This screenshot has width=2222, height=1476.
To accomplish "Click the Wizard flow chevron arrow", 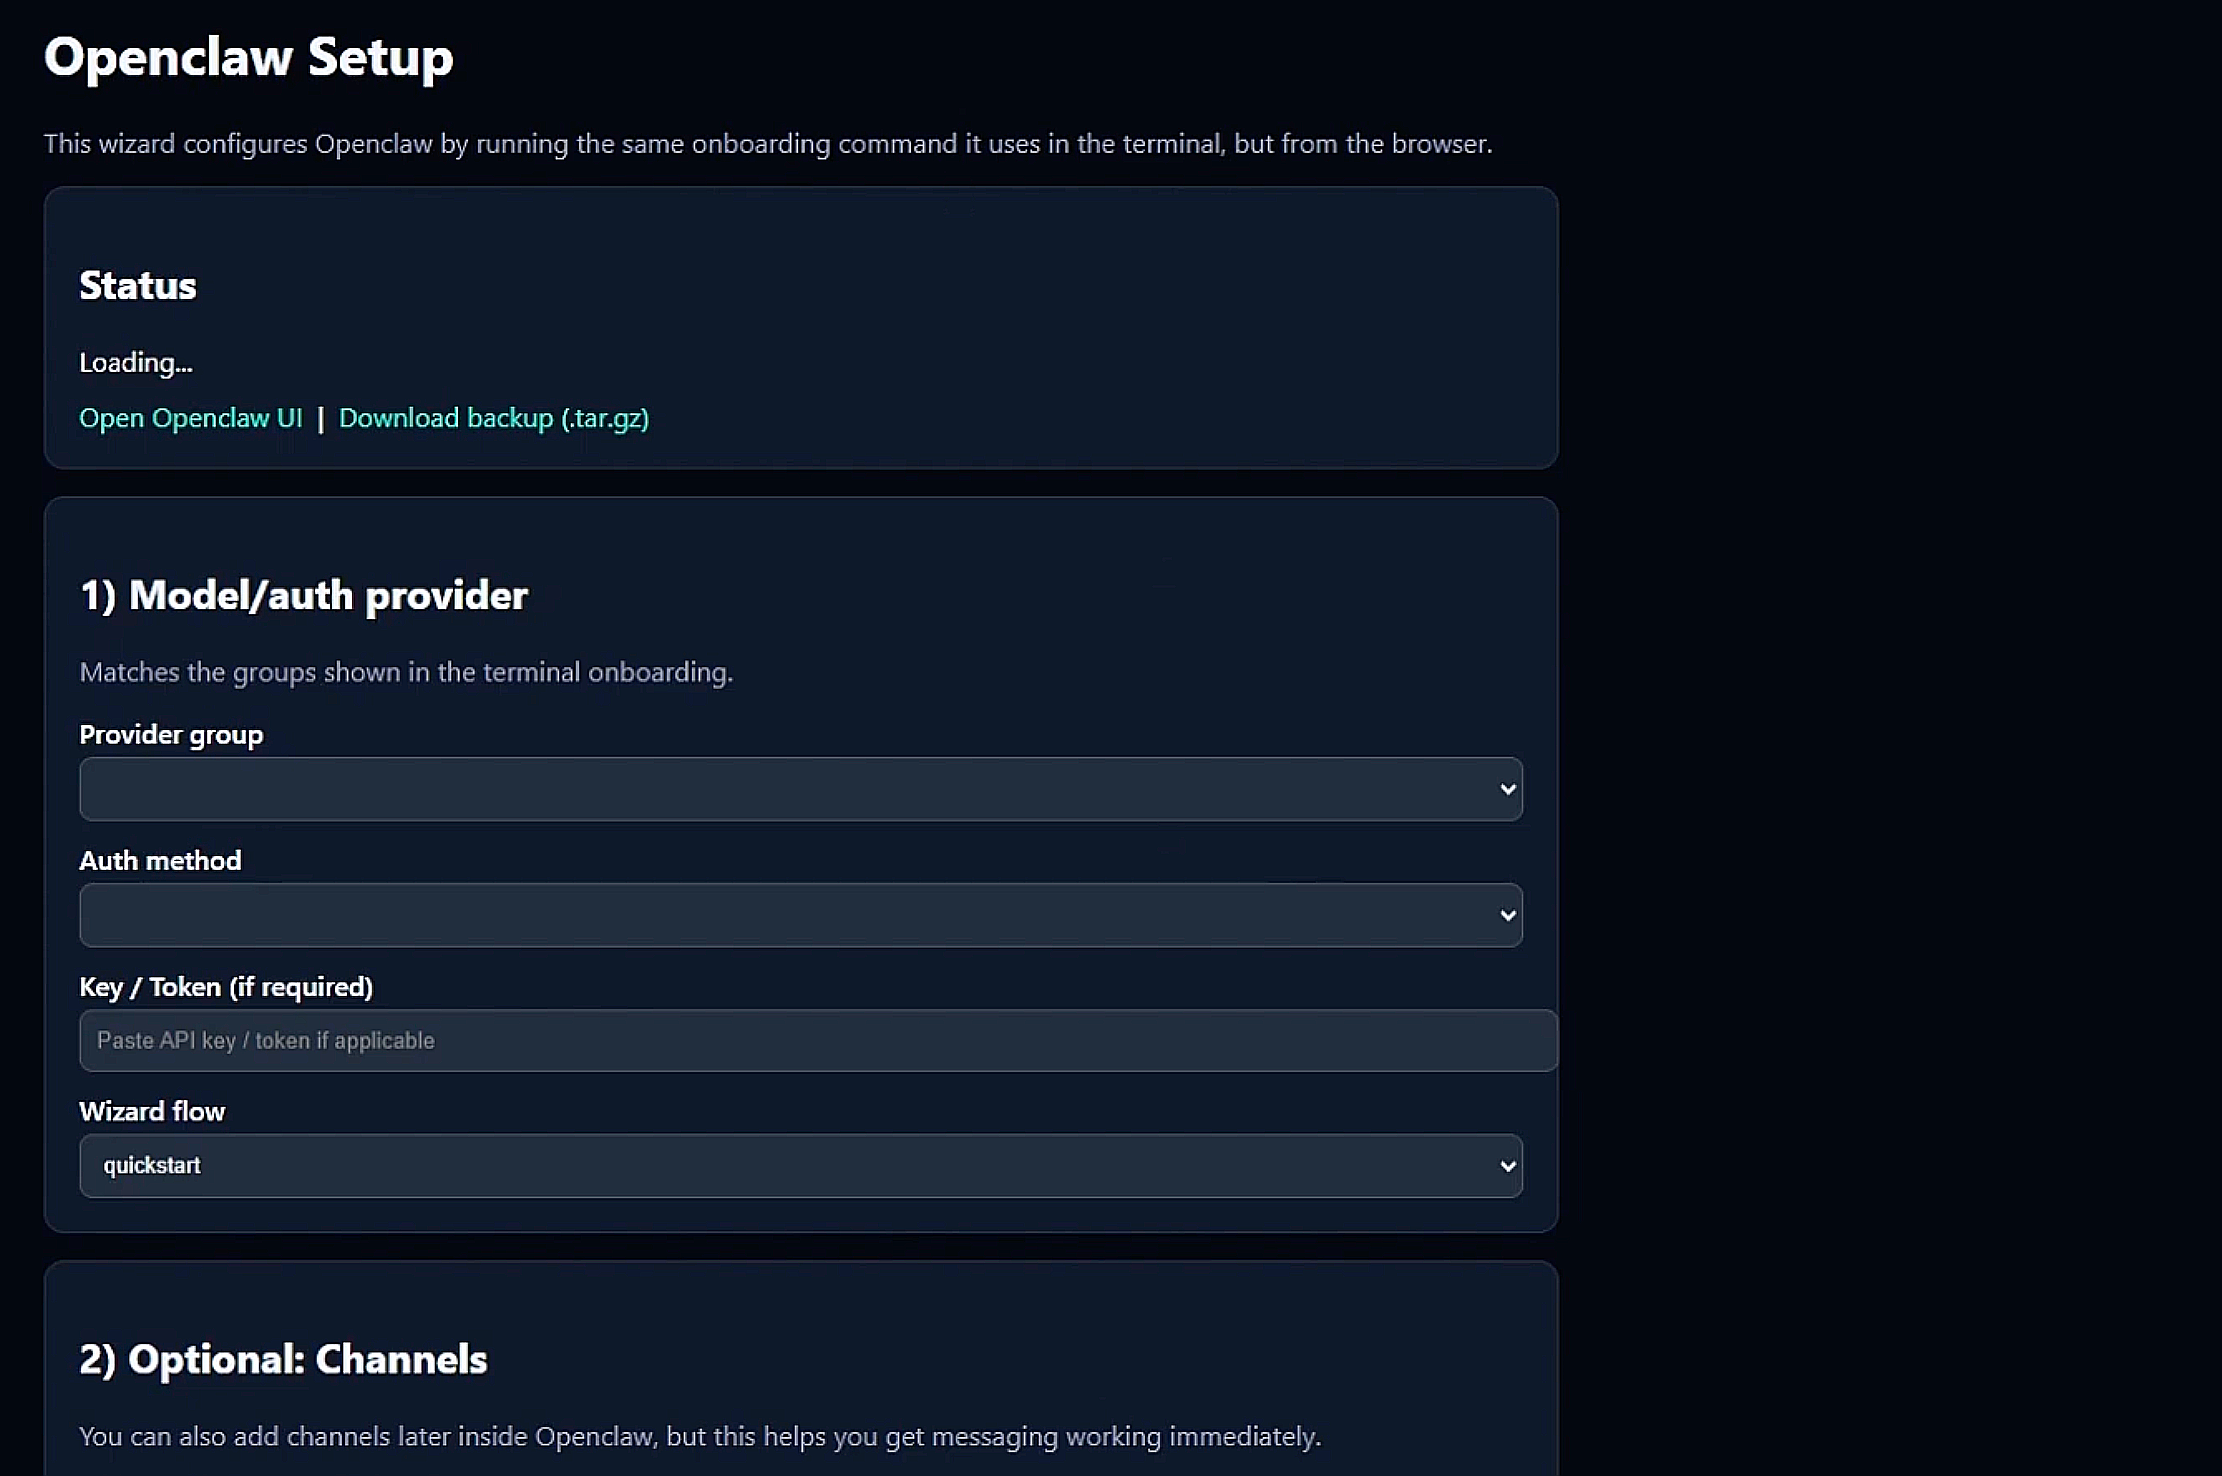I will click(x=1508, y=1166).
